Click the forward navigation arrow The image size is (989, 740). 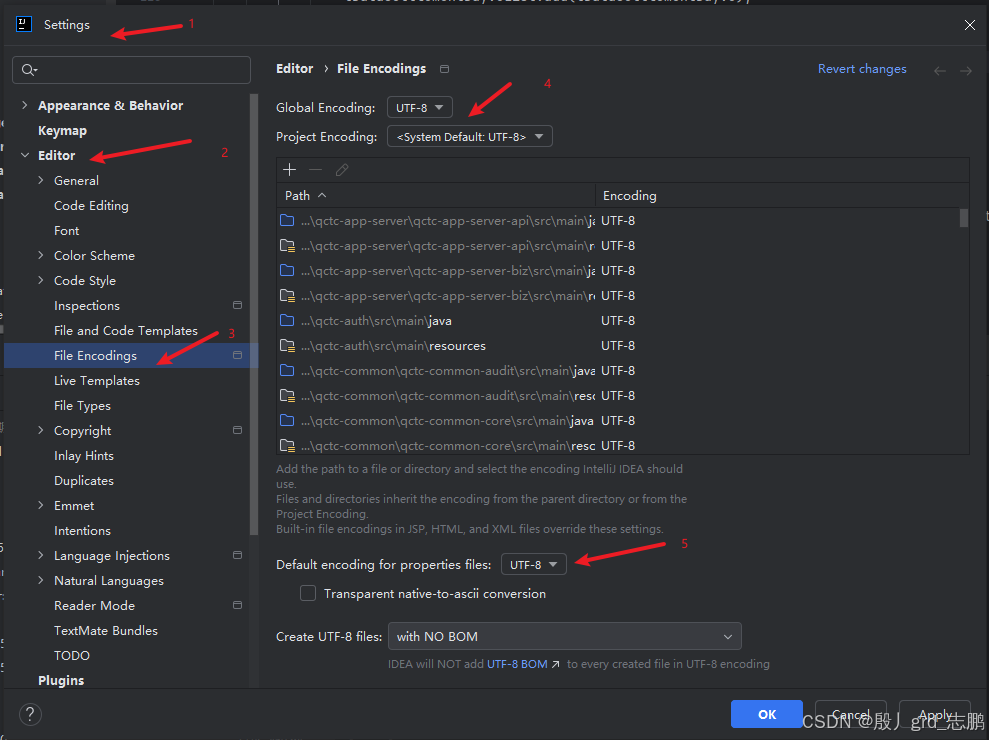coord(966,71)
